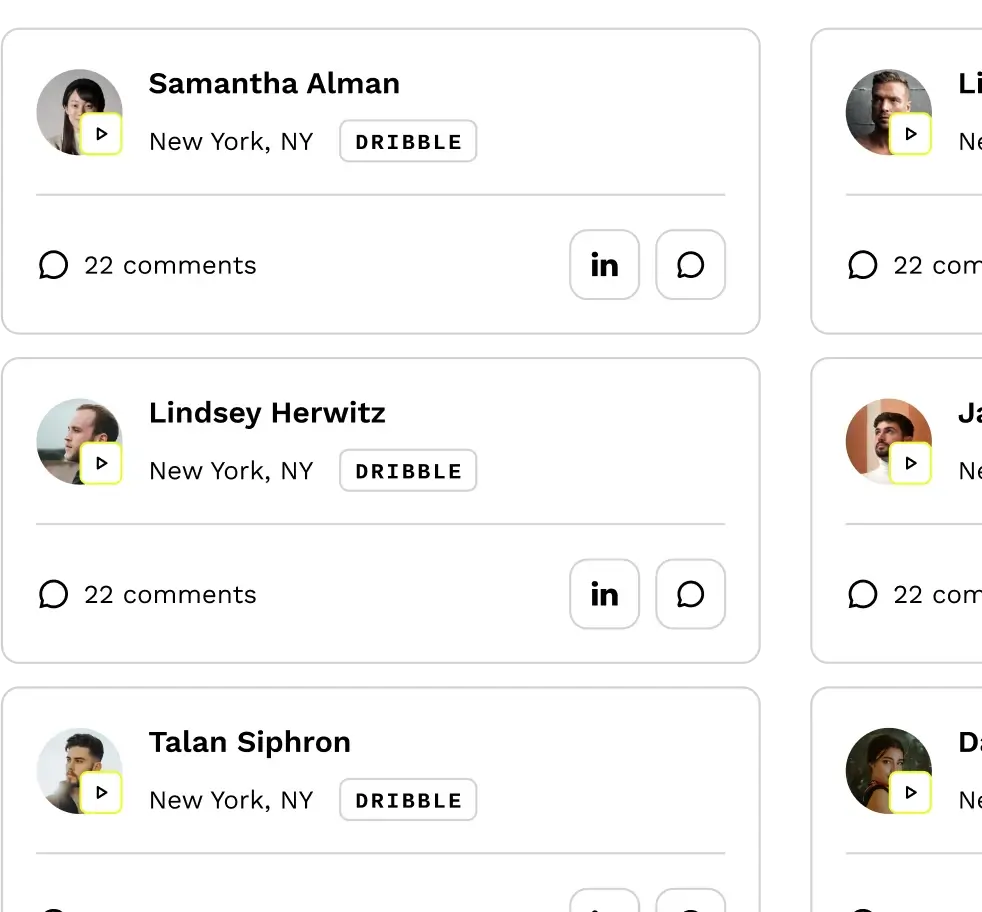Click chat bubble button on Samantha Alman's card

click(690, 265)
